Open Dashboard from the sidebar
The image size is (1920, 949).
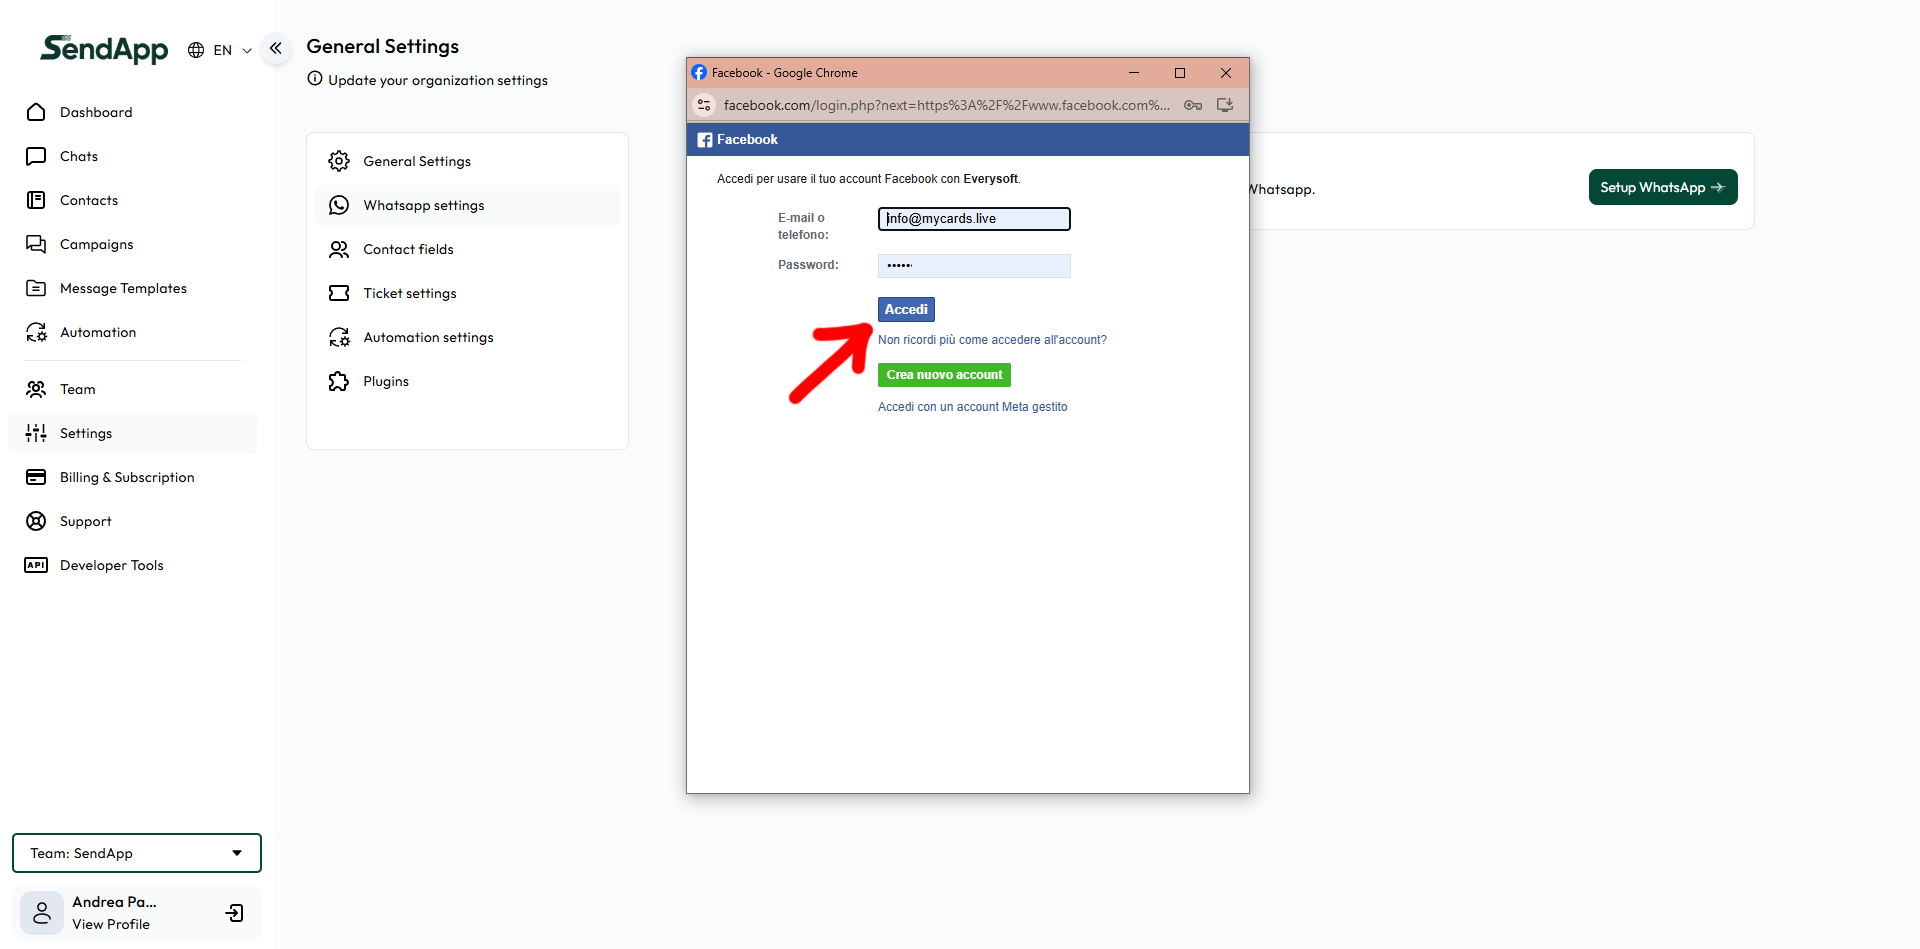pos(96,112)
